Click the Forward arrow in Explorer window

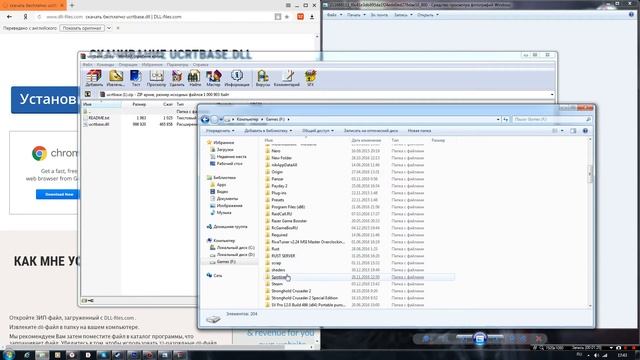pos(214,119)
